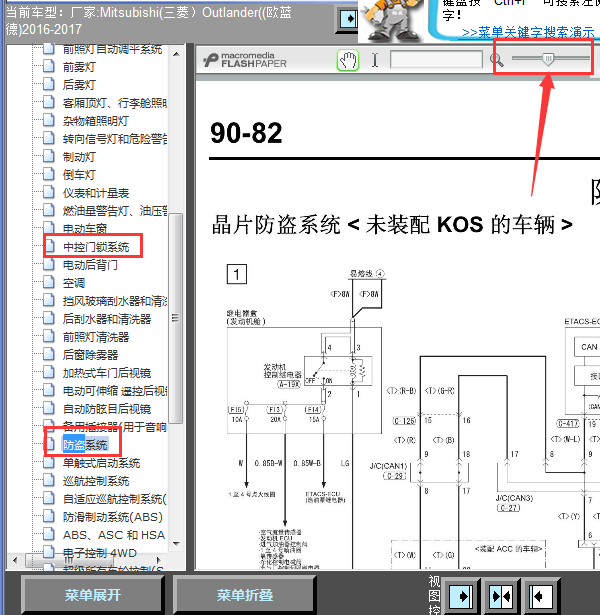This screenshot has width=600, height=615.
Task: Click the 菜单展开 button
Action: (x=93, y=595)
